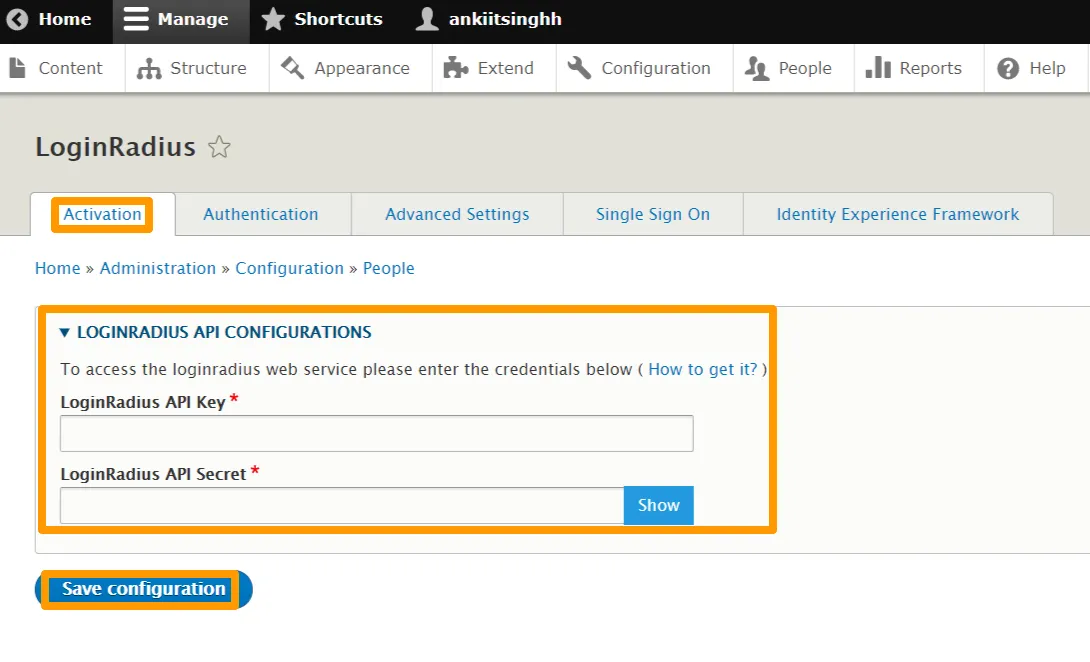Switch to the Authentication tab

coord(261,214)
